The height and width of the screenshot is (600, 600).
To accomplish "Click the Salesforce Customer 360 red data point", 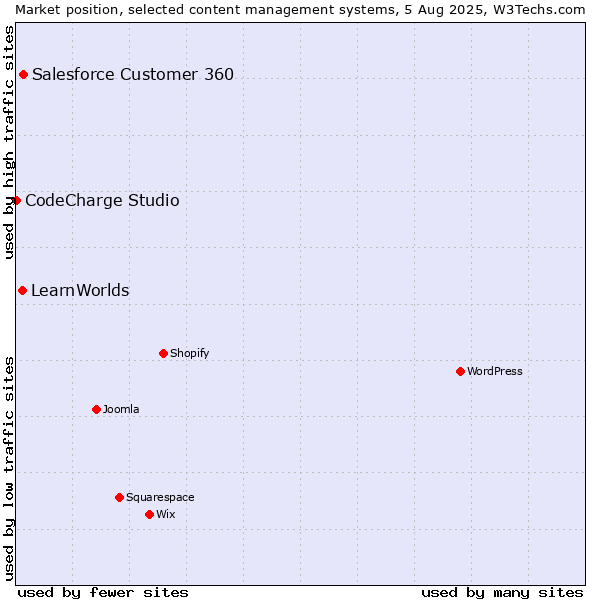I will pyautogui.click(x=23, y=75).
